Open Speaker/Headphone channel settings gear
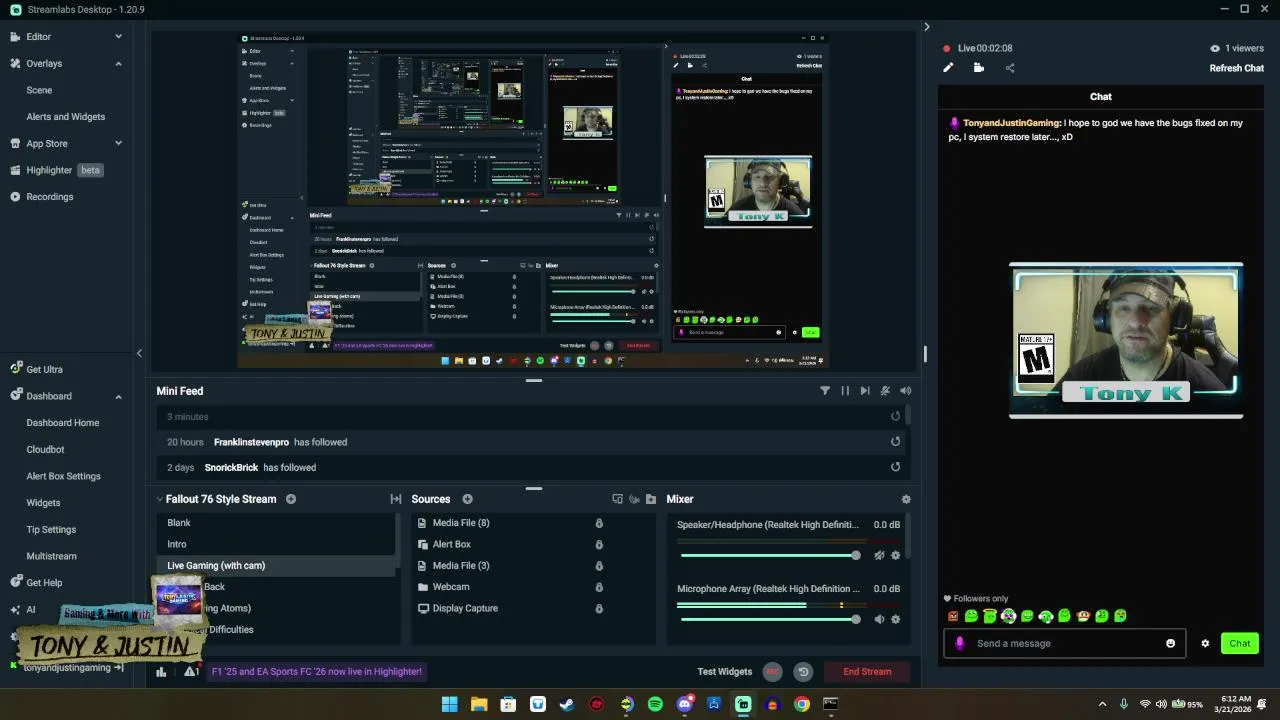1280x720 pixels. click(895, 555)
